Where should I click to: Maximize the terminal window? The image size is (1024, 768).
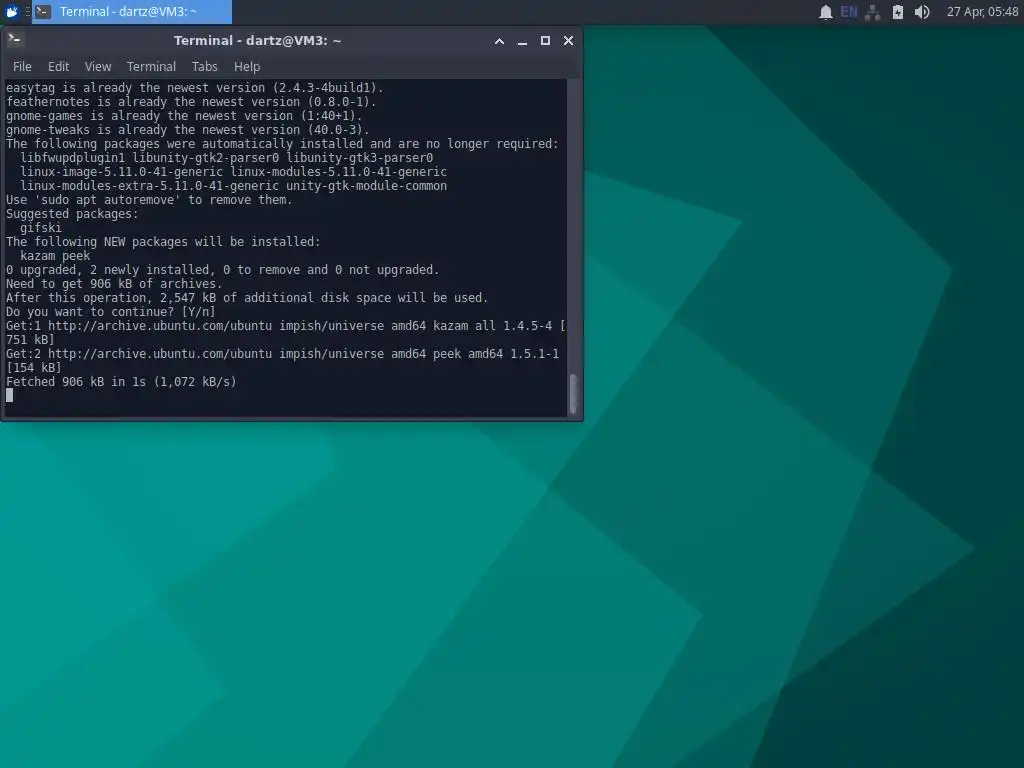[545, 40]
